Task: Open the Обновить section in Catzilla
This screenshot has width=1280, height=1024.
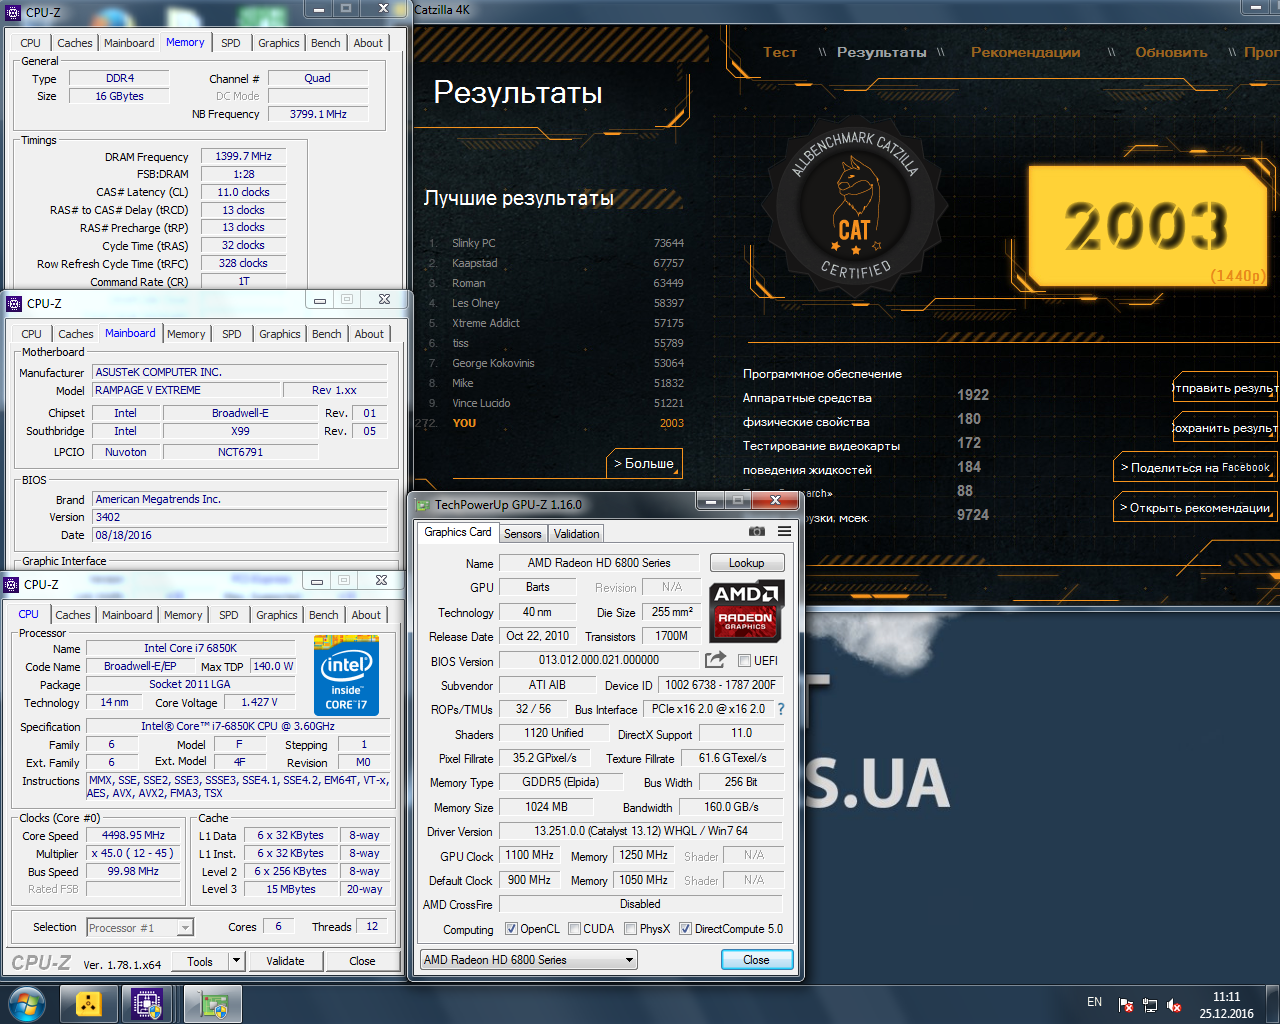Action: (1171, 52)
